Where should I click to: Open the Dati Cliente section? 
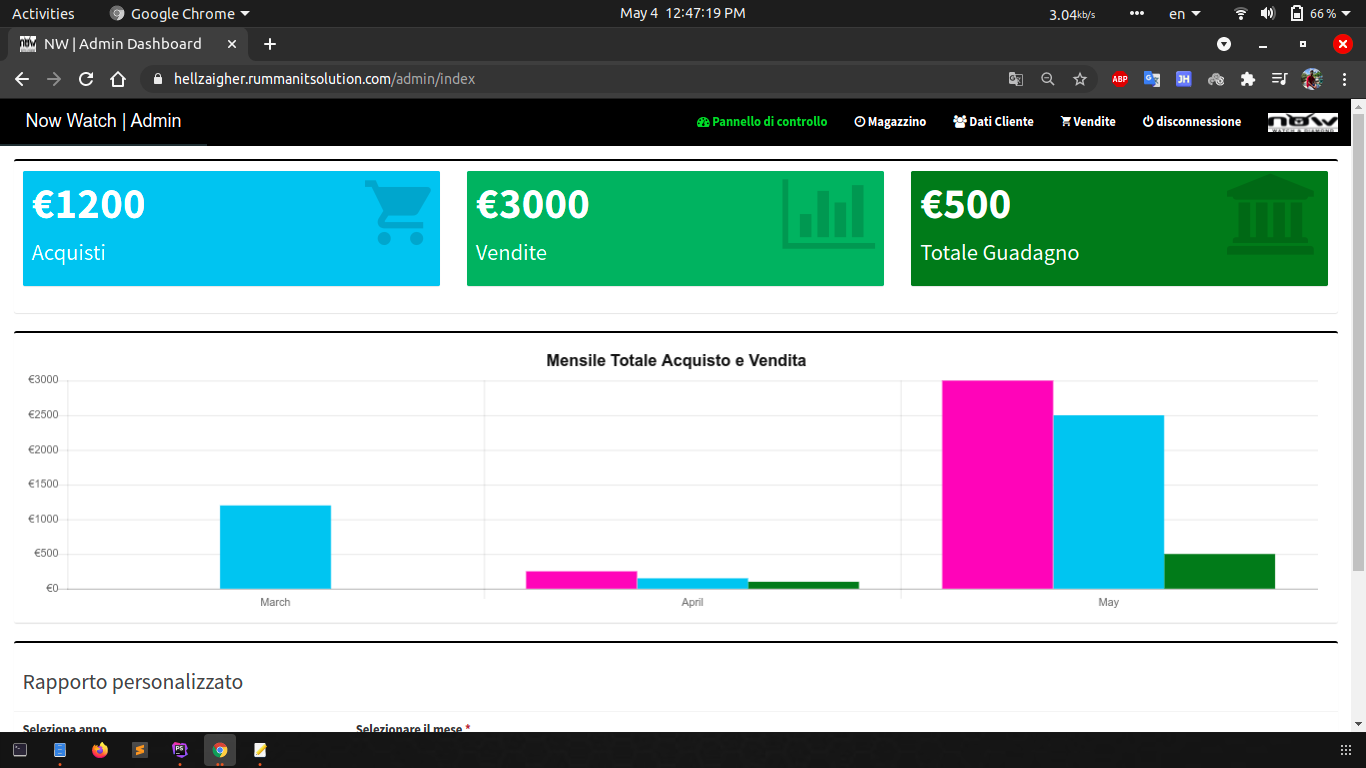tap(993, 122)
